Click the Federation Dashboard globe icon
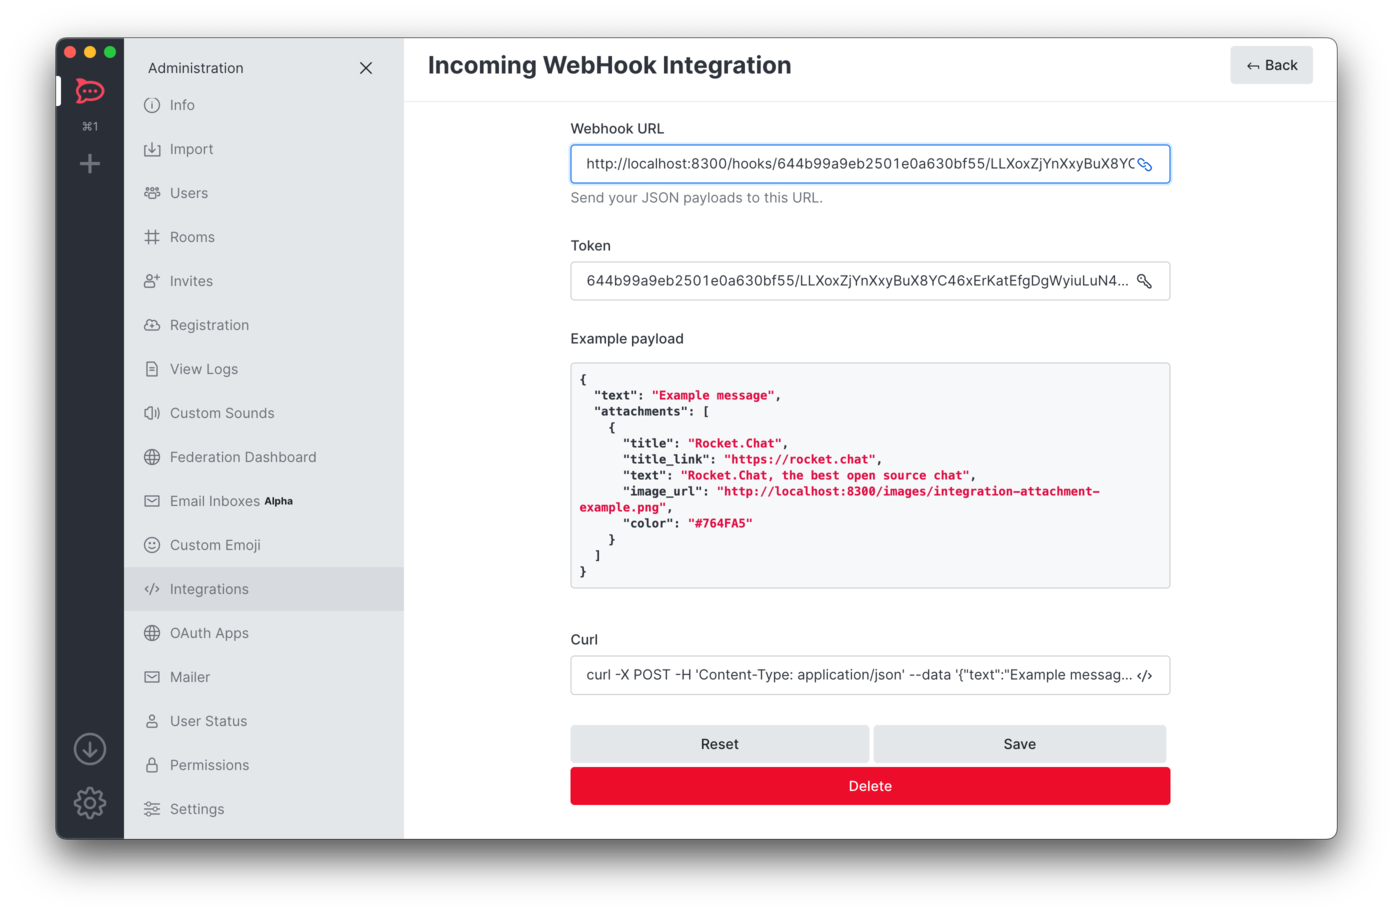 click(152, 457)
